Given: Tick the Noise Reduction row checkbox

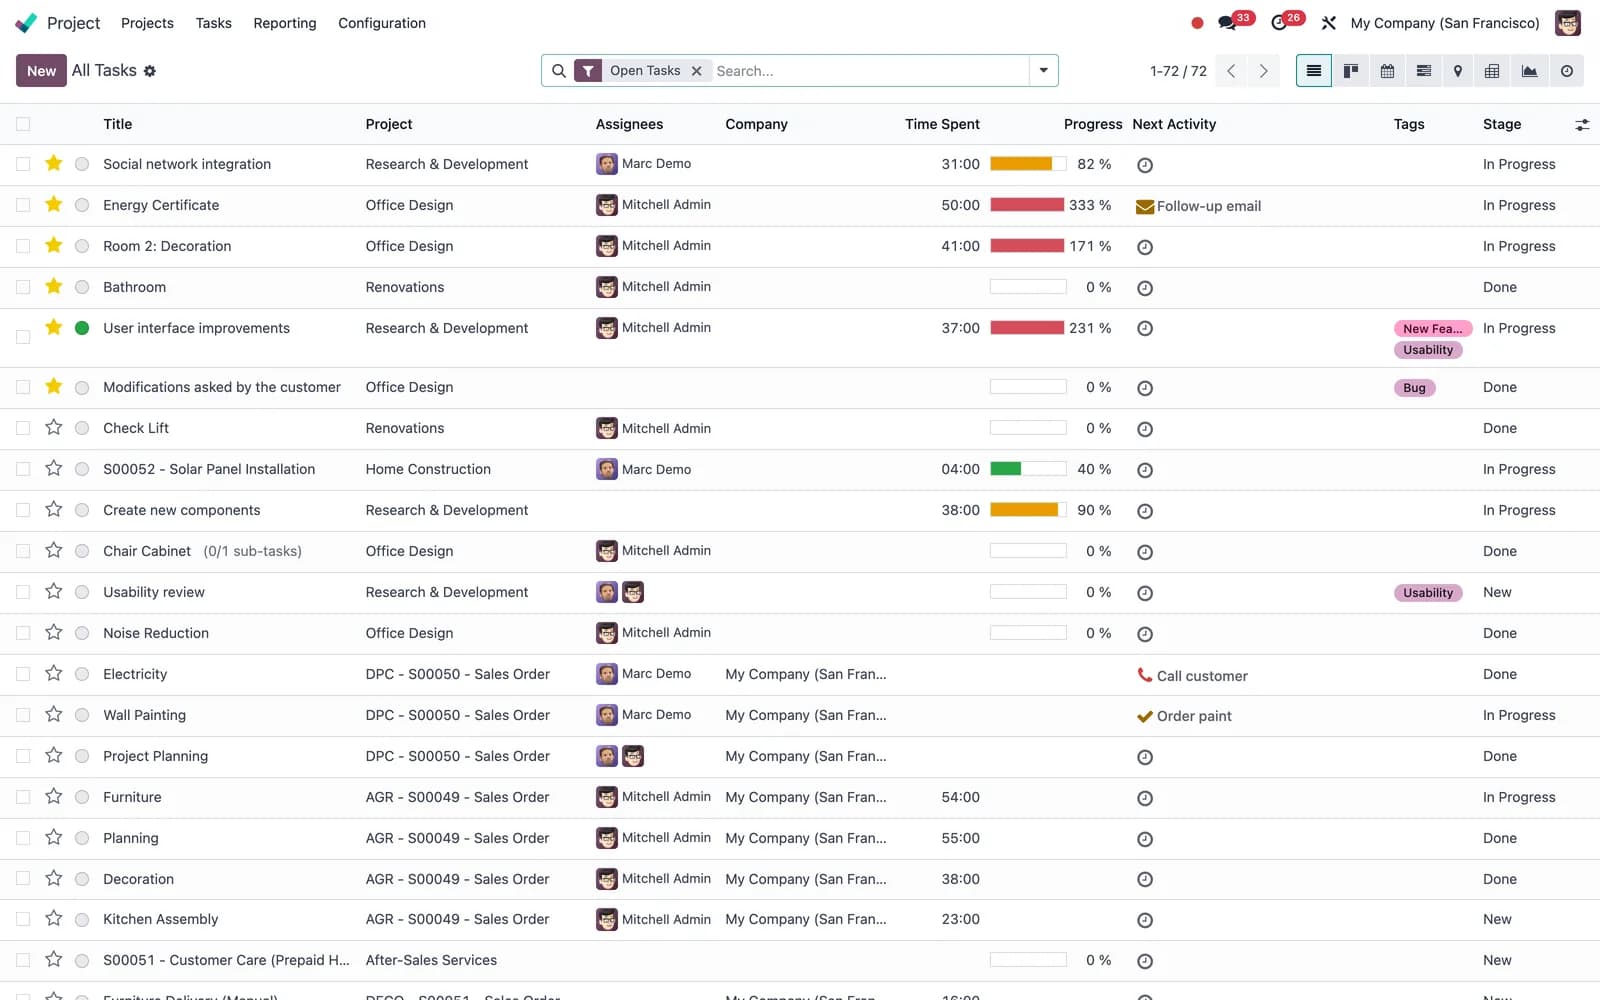Looking at the screenshot, I should [x=23, y=633].
